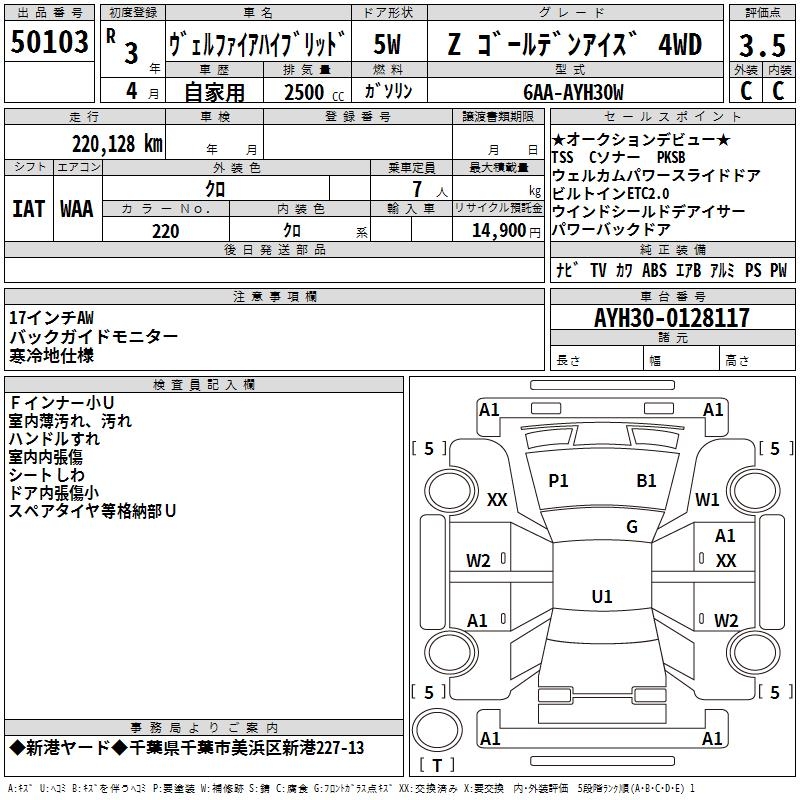The height and width of the screenshot is (800, 800).
Task: Click the P1 mark on the hood diagram
Action: point(558,481)
